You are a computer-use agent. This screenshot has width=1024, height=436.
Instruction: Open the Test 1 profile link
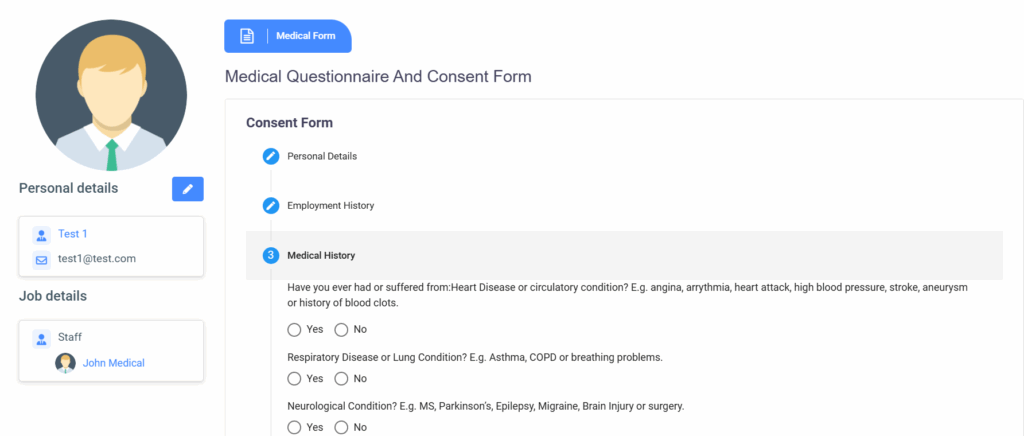coord(73,234)
